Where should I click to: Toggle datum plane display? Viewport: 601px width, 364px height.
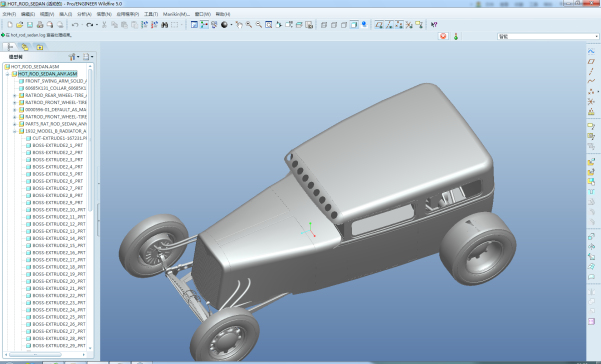point(379,25)
